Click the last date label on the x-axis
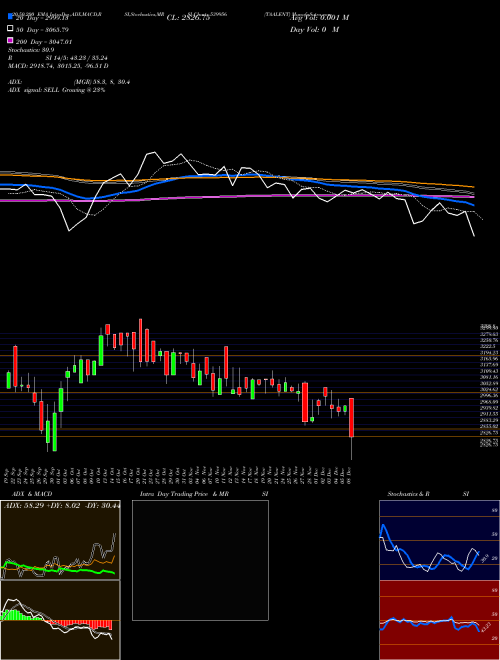The height and width of the screenshot is (660, 500). coord(351,474)
